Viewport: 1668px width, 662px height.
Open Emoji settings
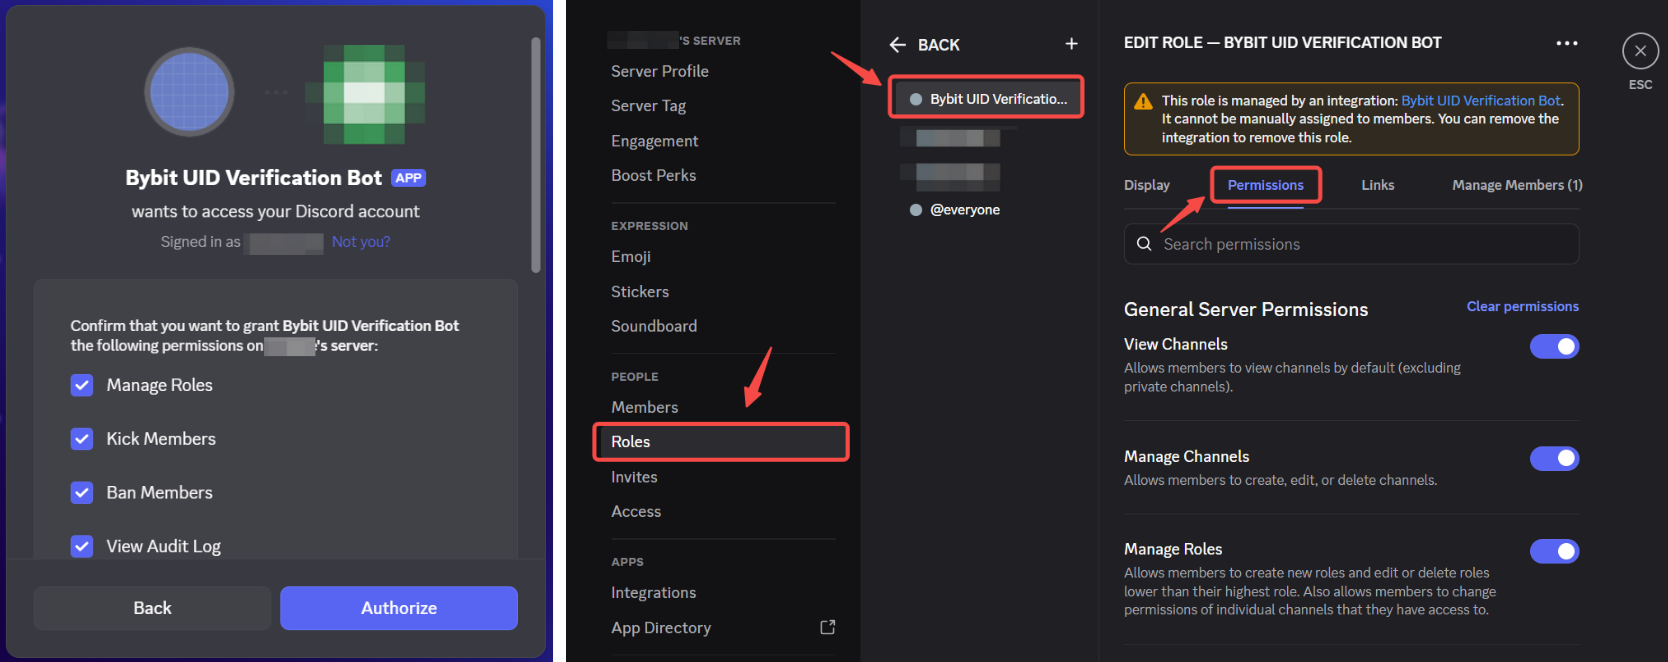pyautogui.click(x=631, y=257)
